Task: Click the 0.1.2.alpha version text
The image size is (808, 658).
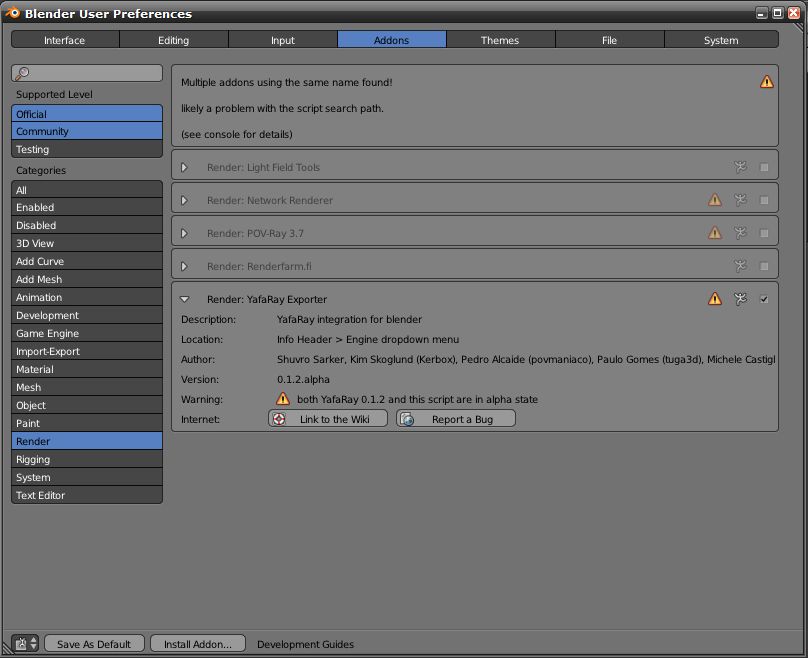Action: click(x=303, y=379)
